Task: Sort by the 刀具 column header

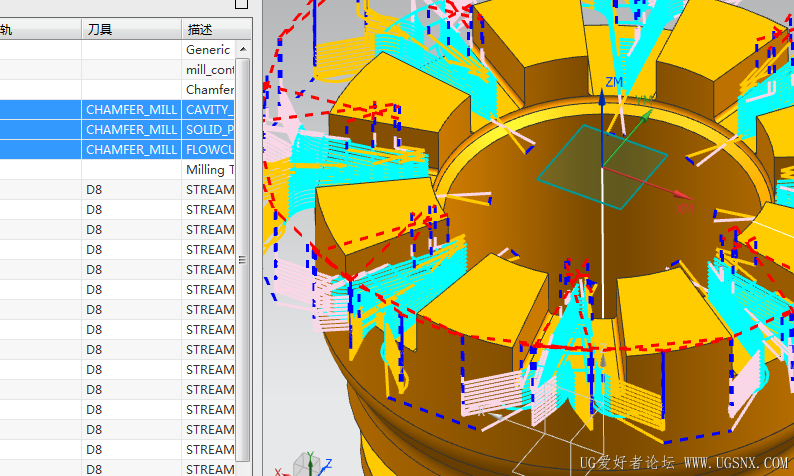Action: coord(131,29)
